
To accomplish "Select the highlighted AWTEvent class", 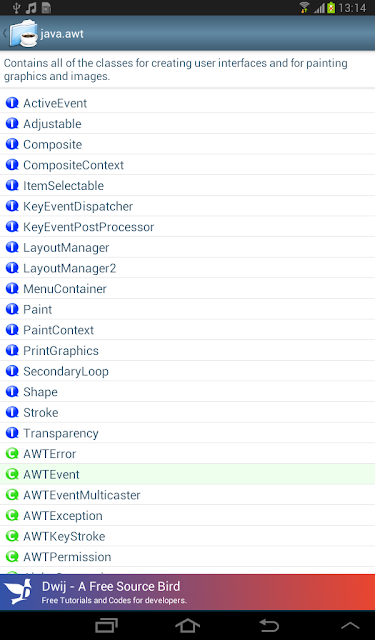I will [x=187, y=474].
